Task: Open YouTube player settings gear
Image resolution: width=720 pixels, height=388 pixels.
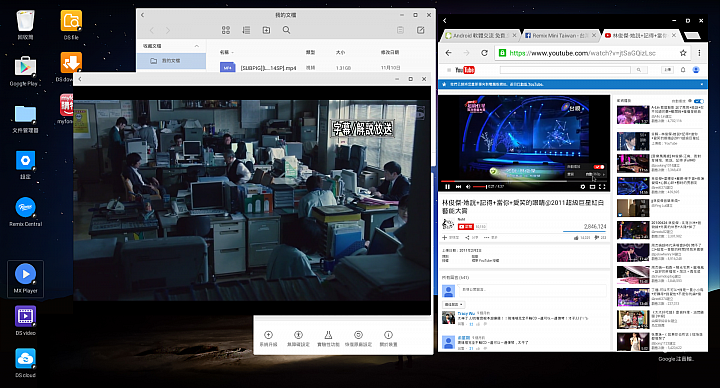Action: (583, 186)
